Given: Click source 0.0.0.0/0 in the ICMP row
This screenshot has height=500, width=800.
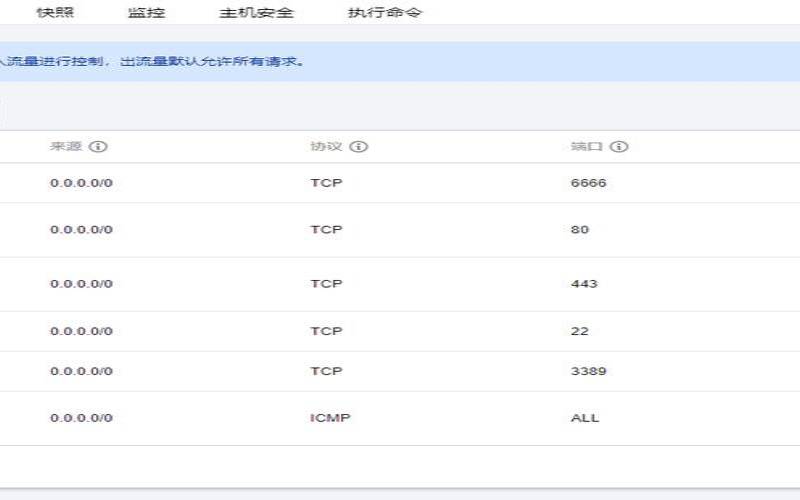Looking at the screenshot, I should 81,418.
